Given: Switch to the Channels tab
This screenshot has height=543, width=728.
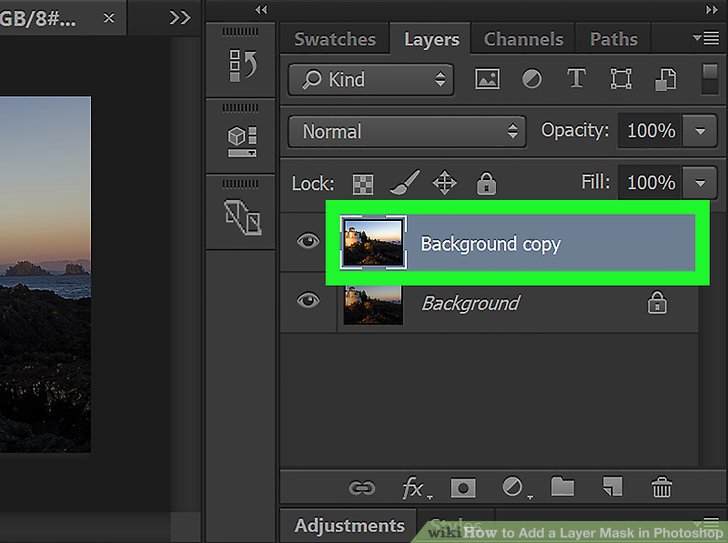Looking at the screenshot, I should click(521, 40).
